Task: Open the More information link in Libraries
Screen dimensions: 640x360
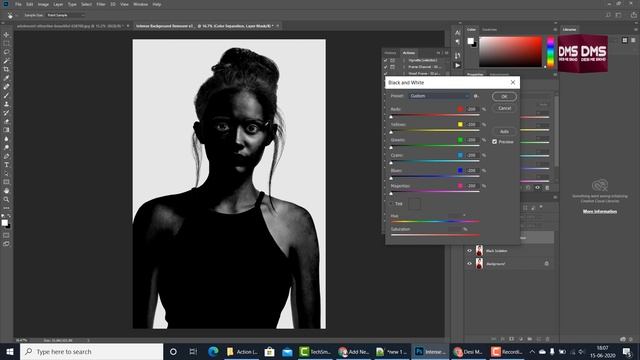Action: pos(600,211)
